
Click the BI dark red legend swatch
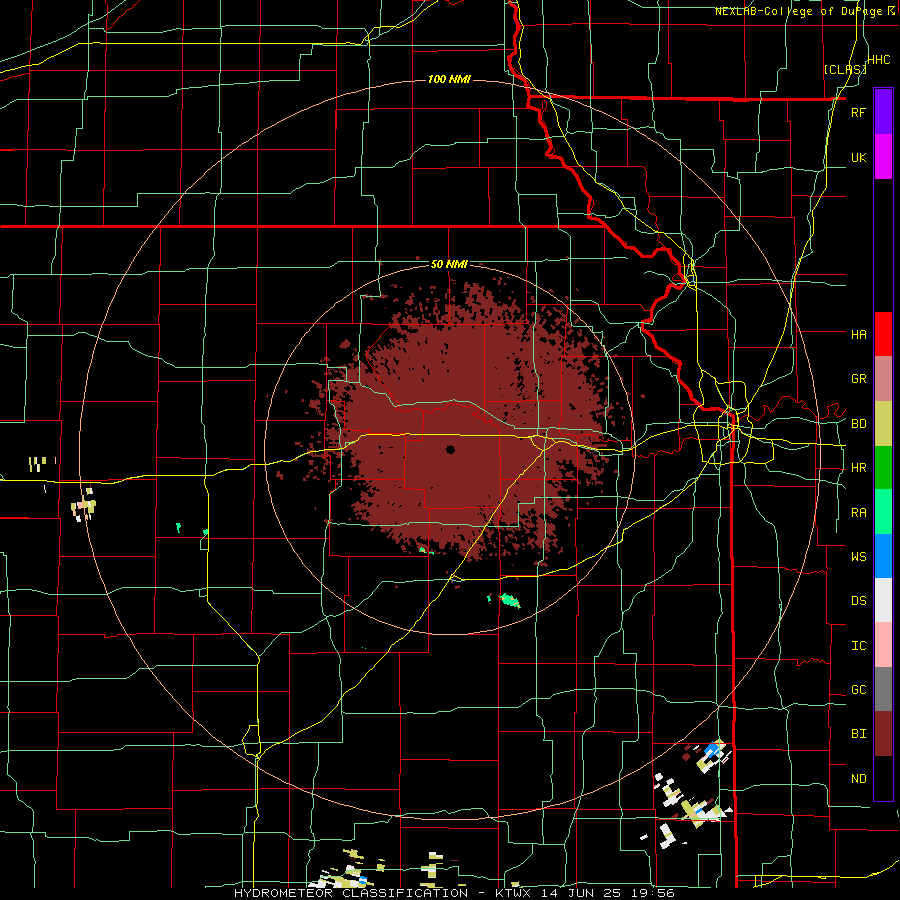883,734
